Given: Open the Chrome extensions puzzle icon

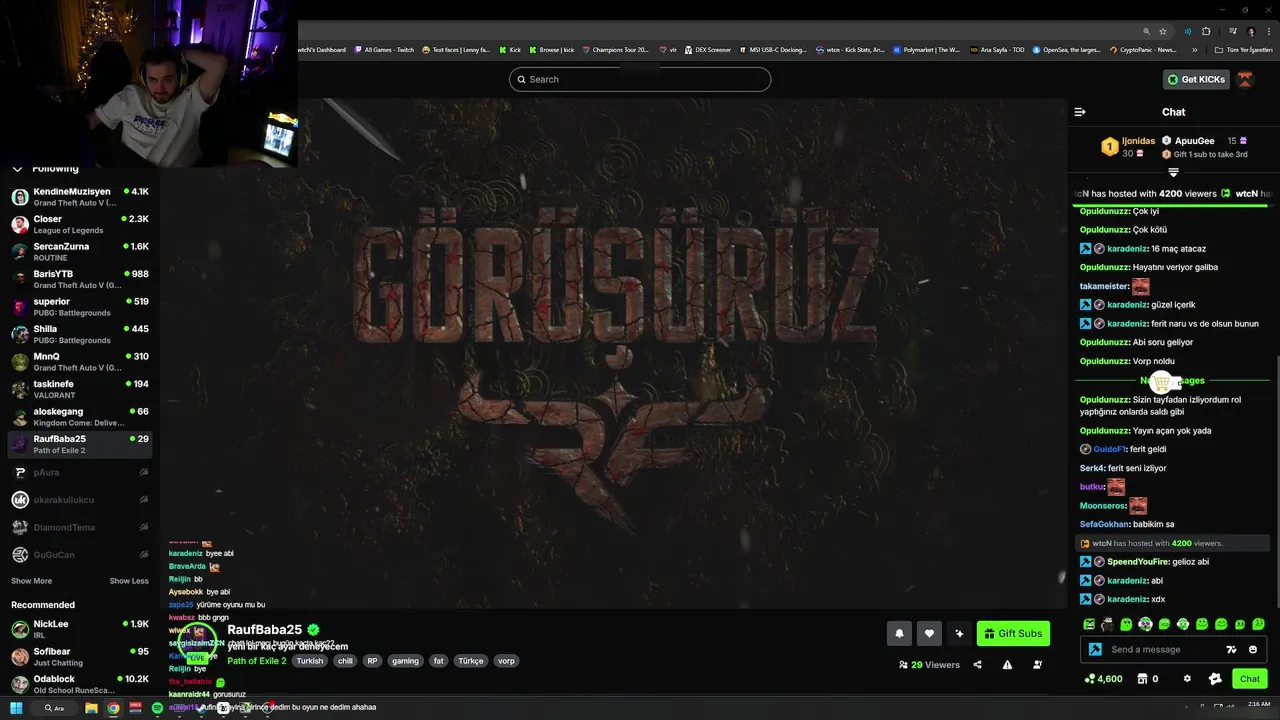Looking at the screenshot, I should 1206,31.
